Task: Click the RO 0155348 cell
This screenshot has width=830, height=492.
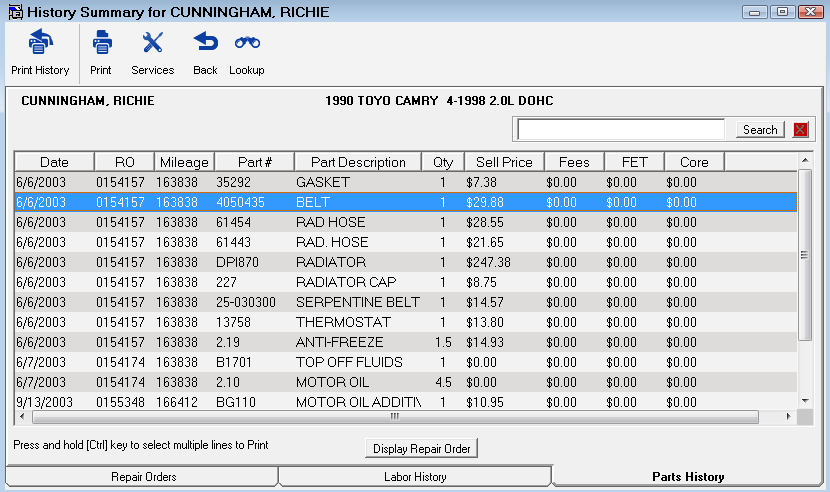Action: click(x=120, y=402)
